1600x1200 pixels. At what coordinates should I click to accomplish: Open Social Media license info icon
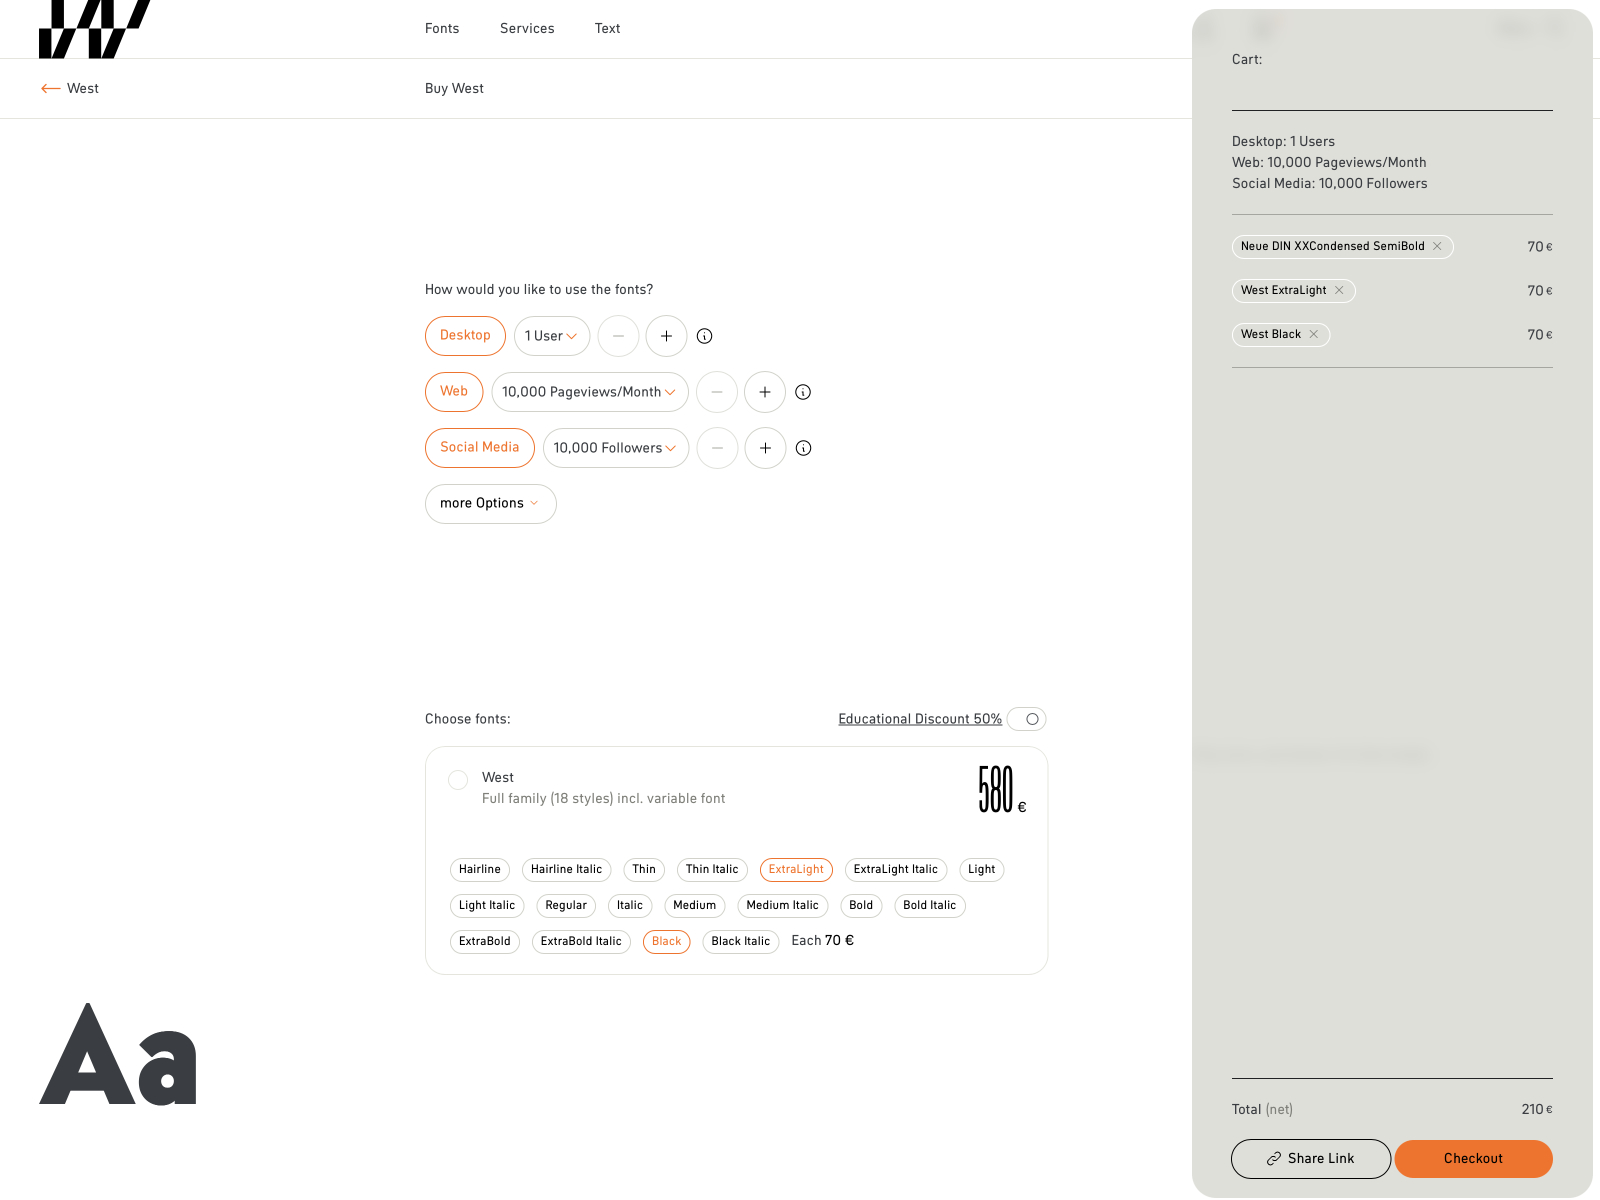(803, 448)
